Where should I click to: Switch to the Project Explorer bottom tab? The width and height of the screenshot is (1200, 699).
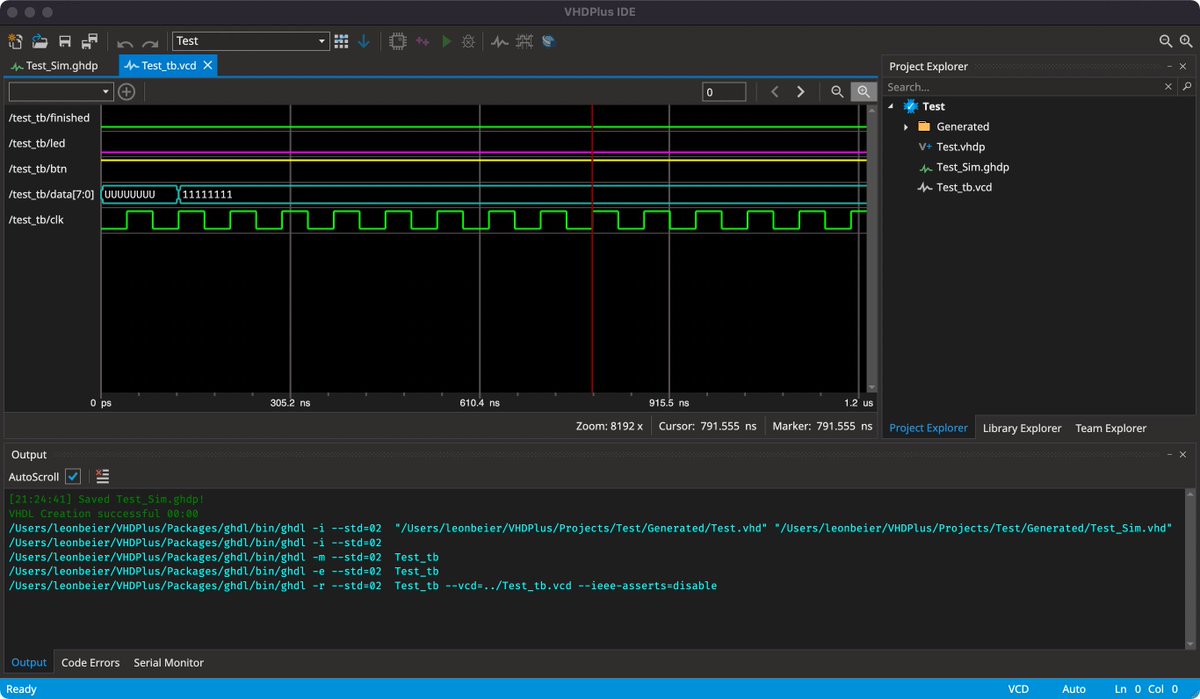click(x=928, y=428)
